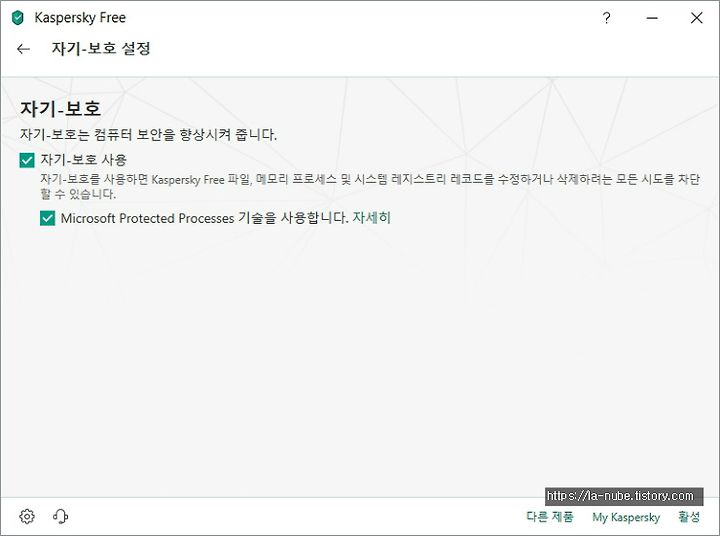
Task: Toggle Microsoft Protected Processes checkbox
Action: (47, 218)
